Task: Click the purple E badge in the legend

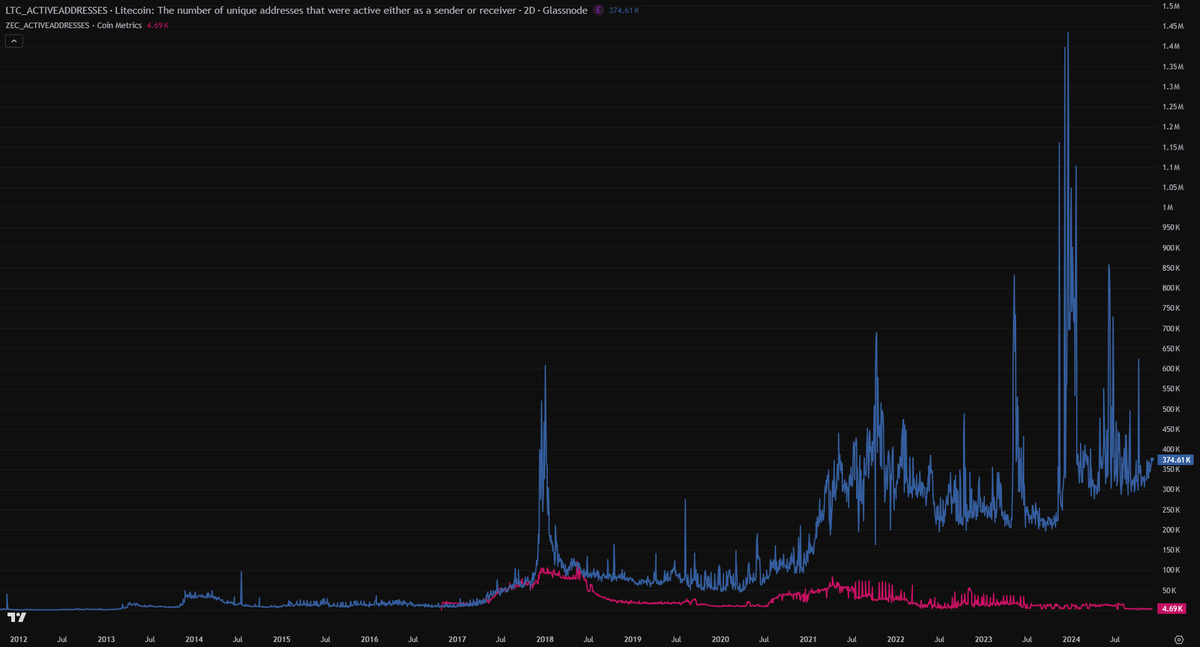Action: point(598,10)
